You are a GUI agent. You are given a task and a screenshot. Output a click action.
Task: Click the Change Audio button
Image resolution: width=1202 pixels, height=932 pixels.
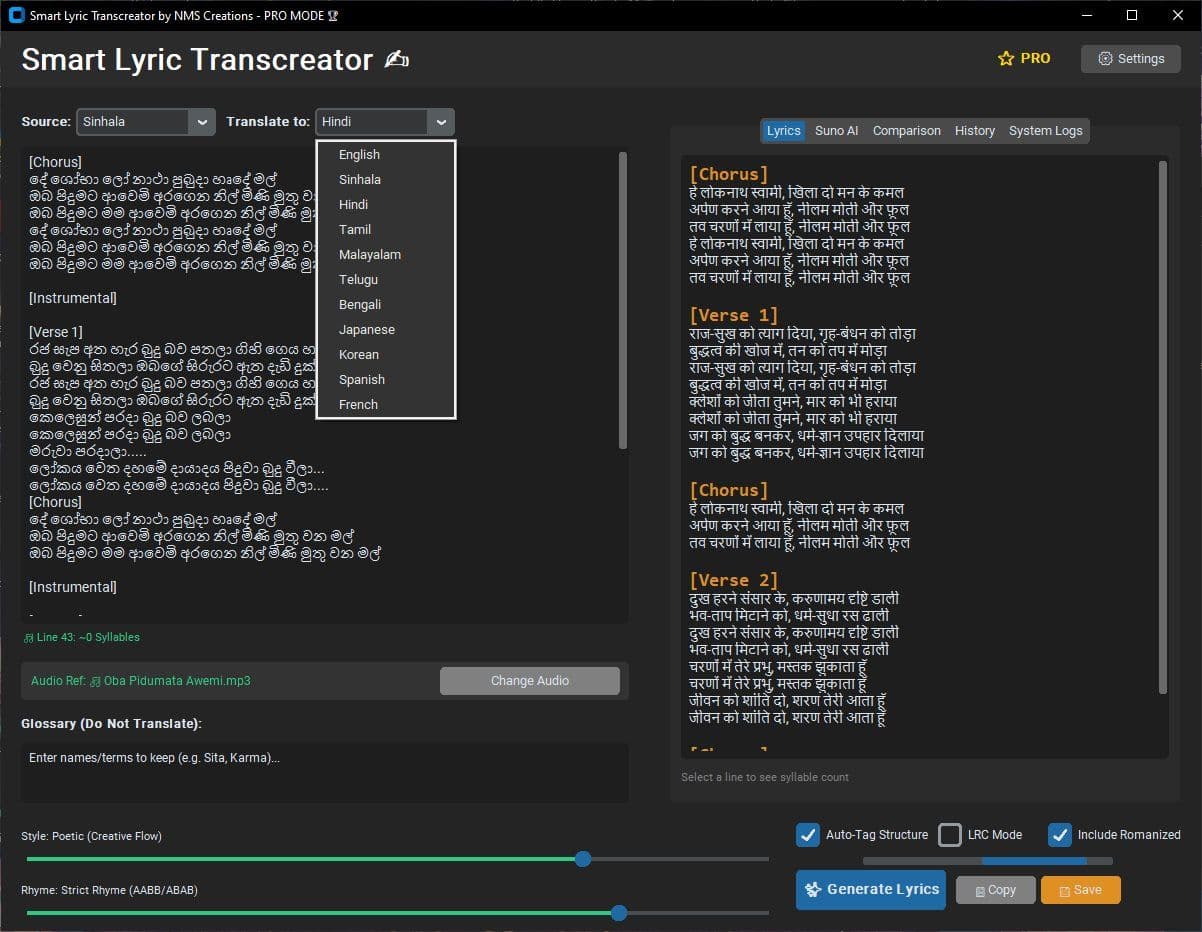[x=530, y=681]
